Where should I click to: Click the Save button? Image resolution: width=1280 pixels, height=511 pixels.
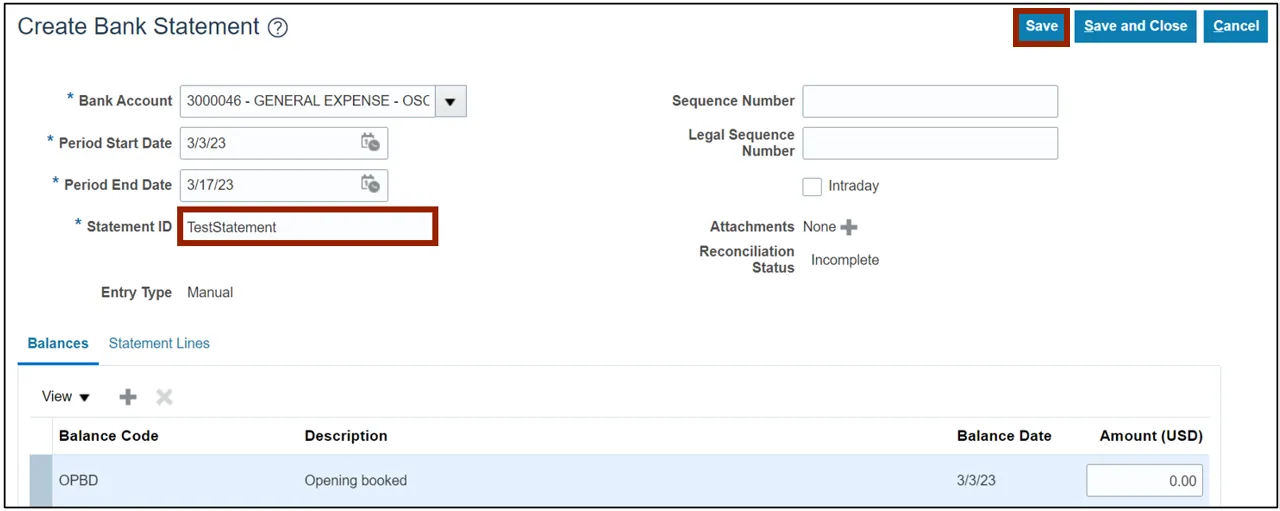click(1041, 27)
